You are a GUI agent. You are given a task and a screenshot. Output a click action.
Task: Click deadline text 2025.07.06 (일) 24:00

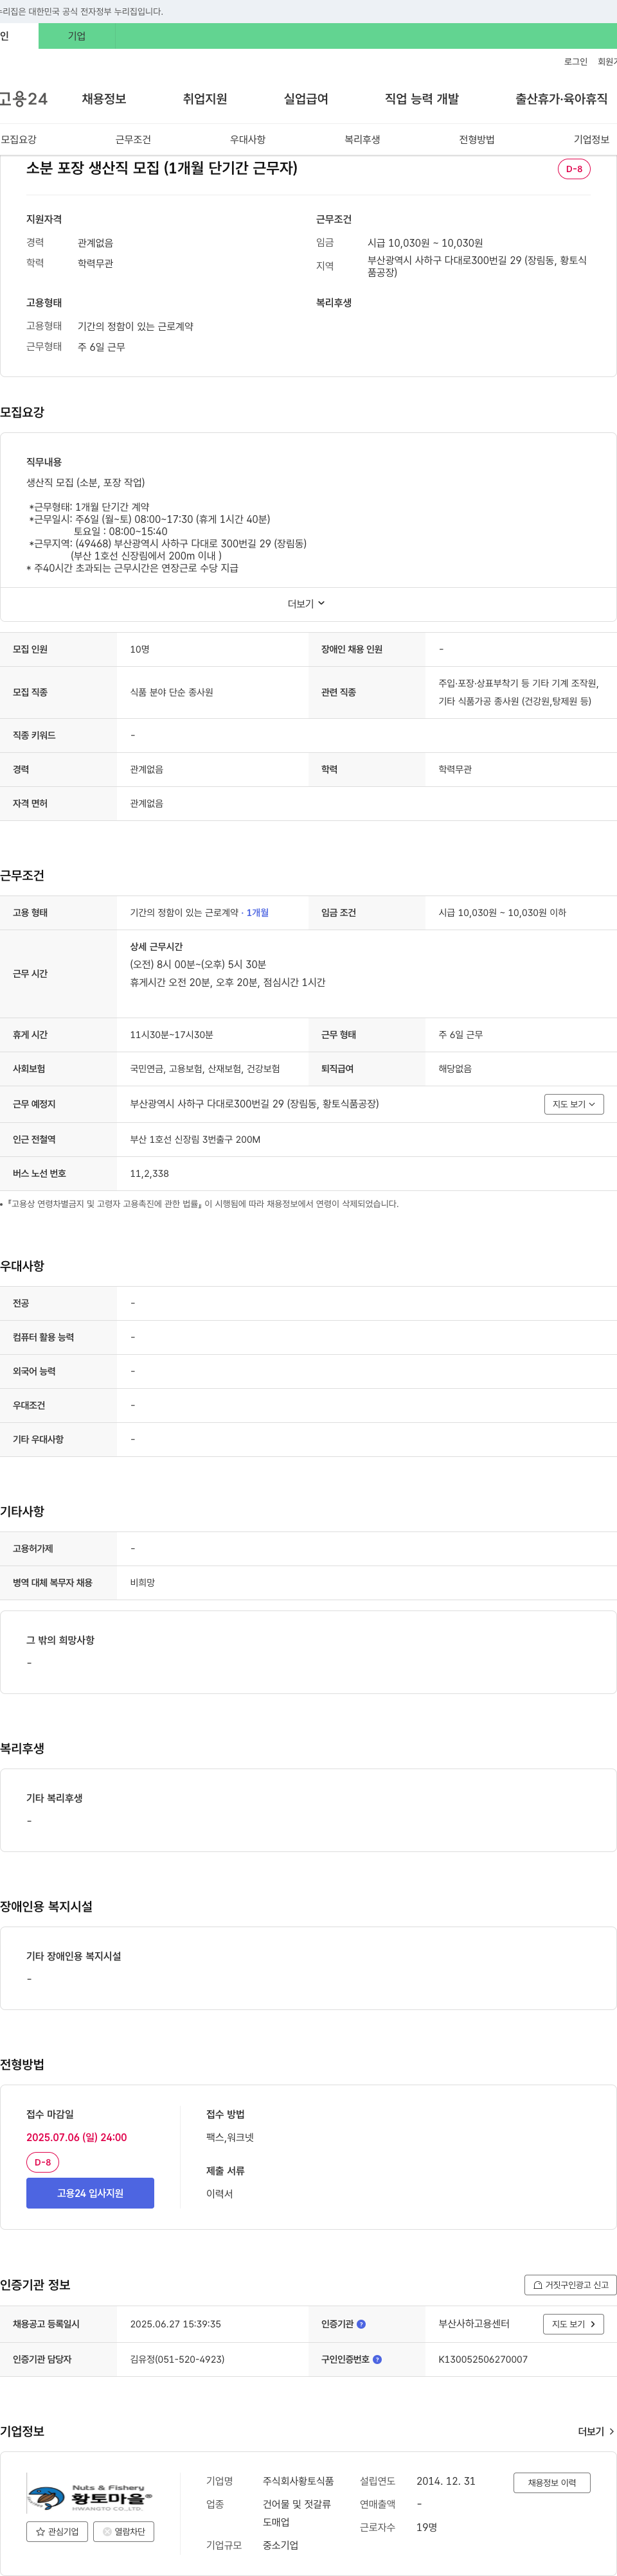(76, 2137)
